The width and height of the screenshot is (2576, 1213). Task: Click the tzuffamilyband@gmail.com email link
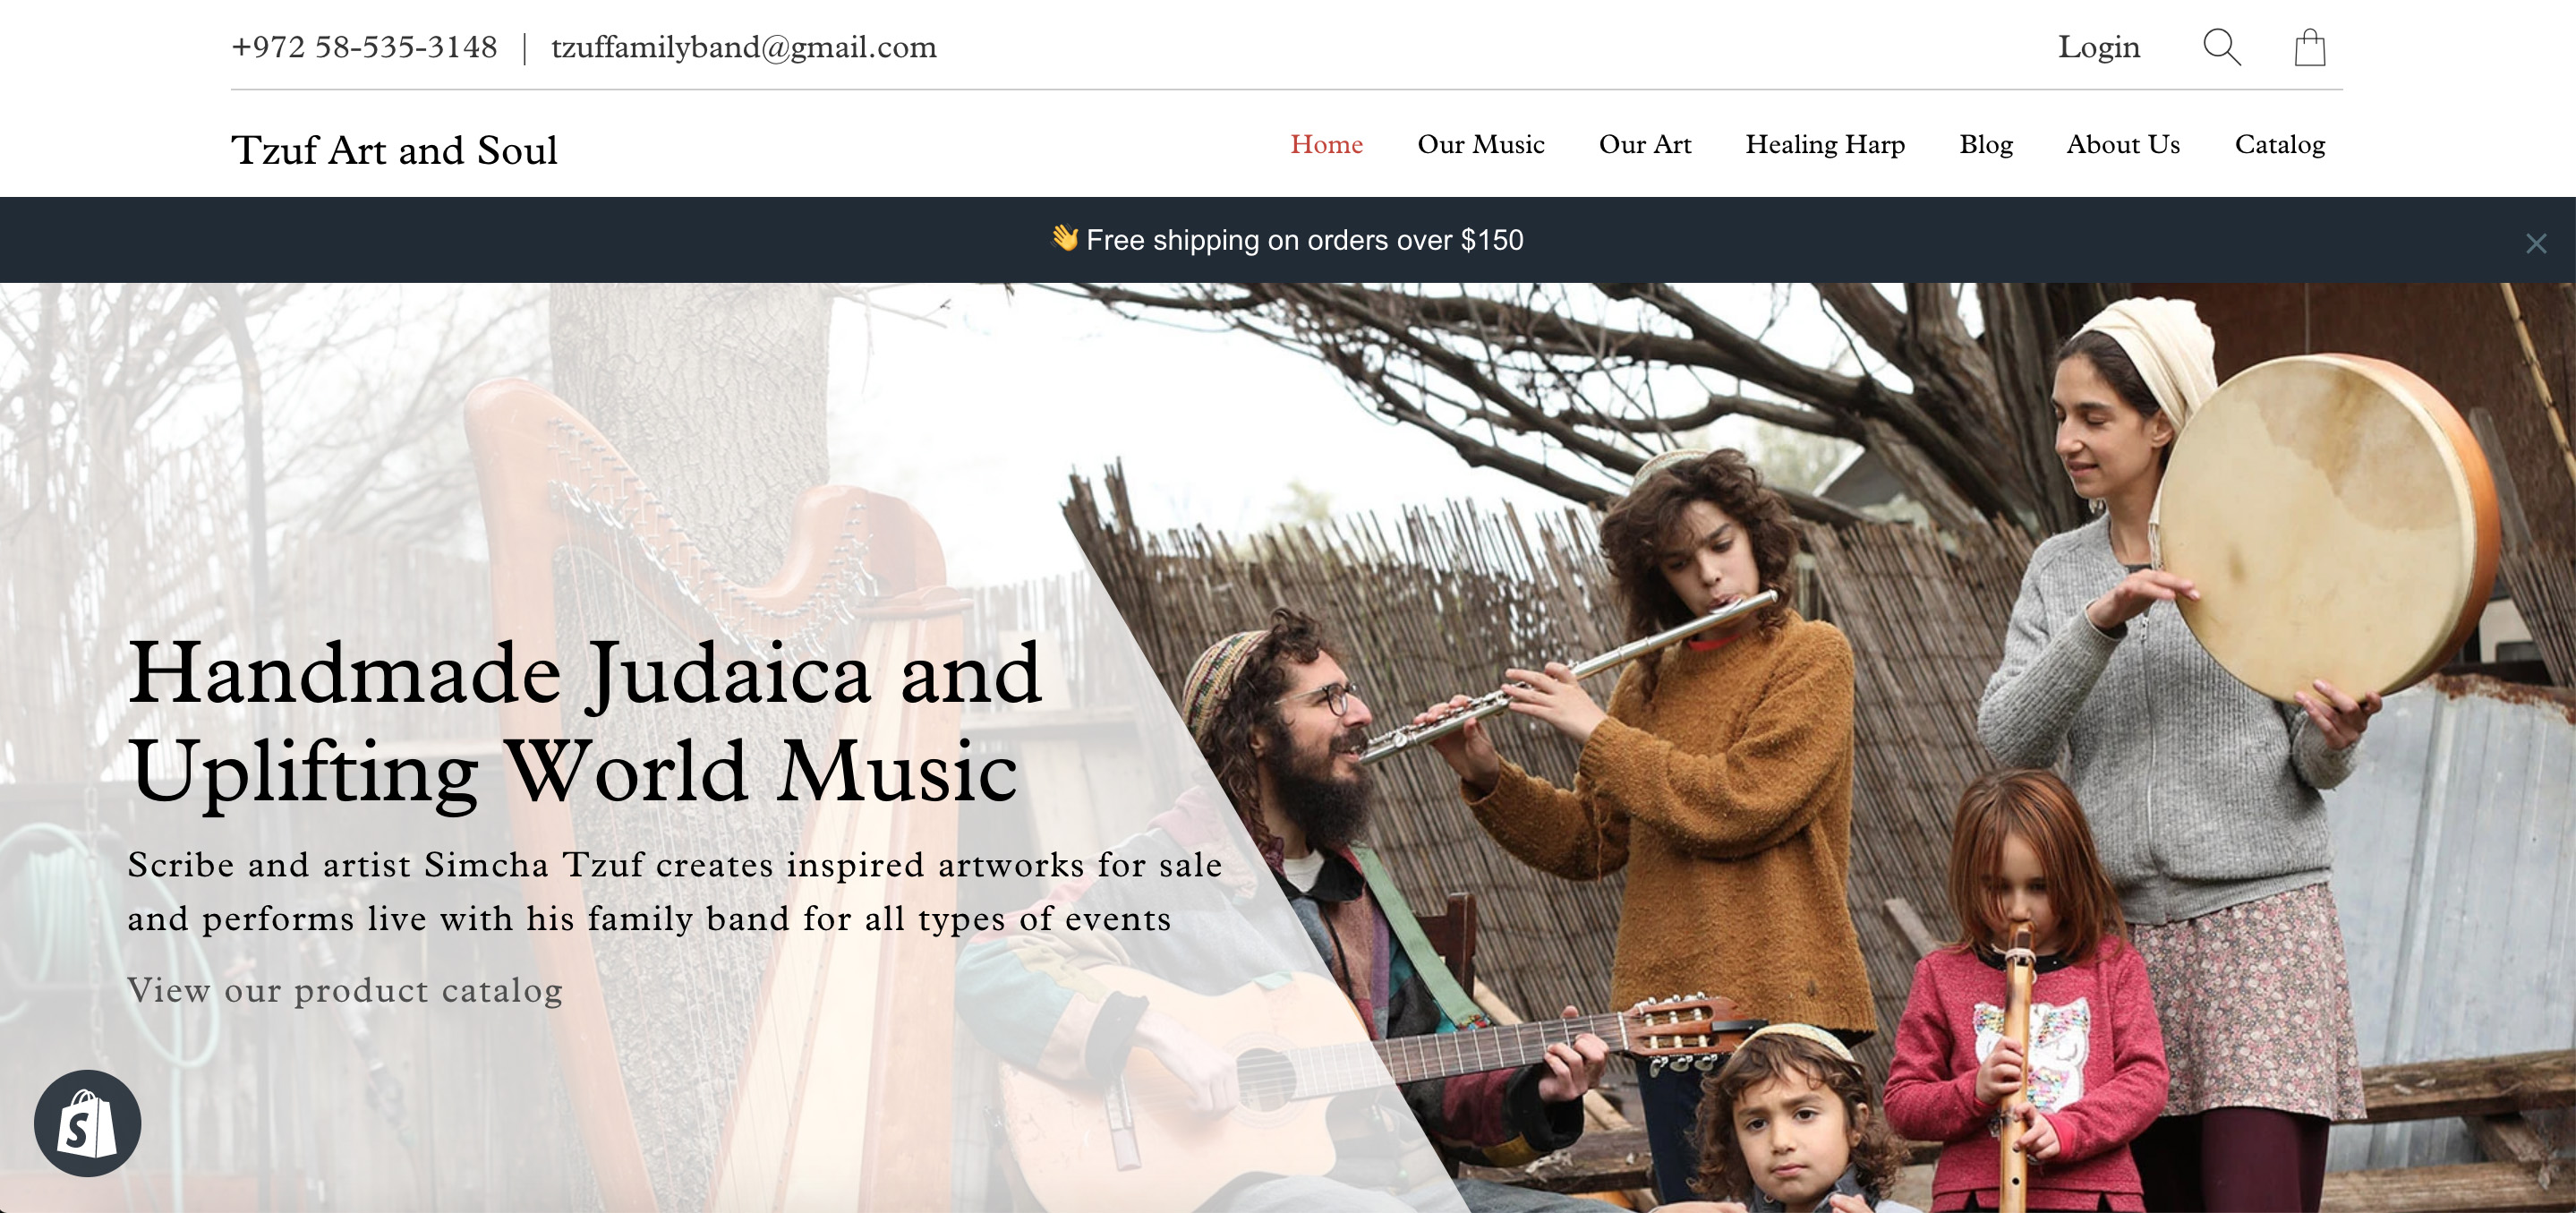pyautogui.click(x=743, y=47)
